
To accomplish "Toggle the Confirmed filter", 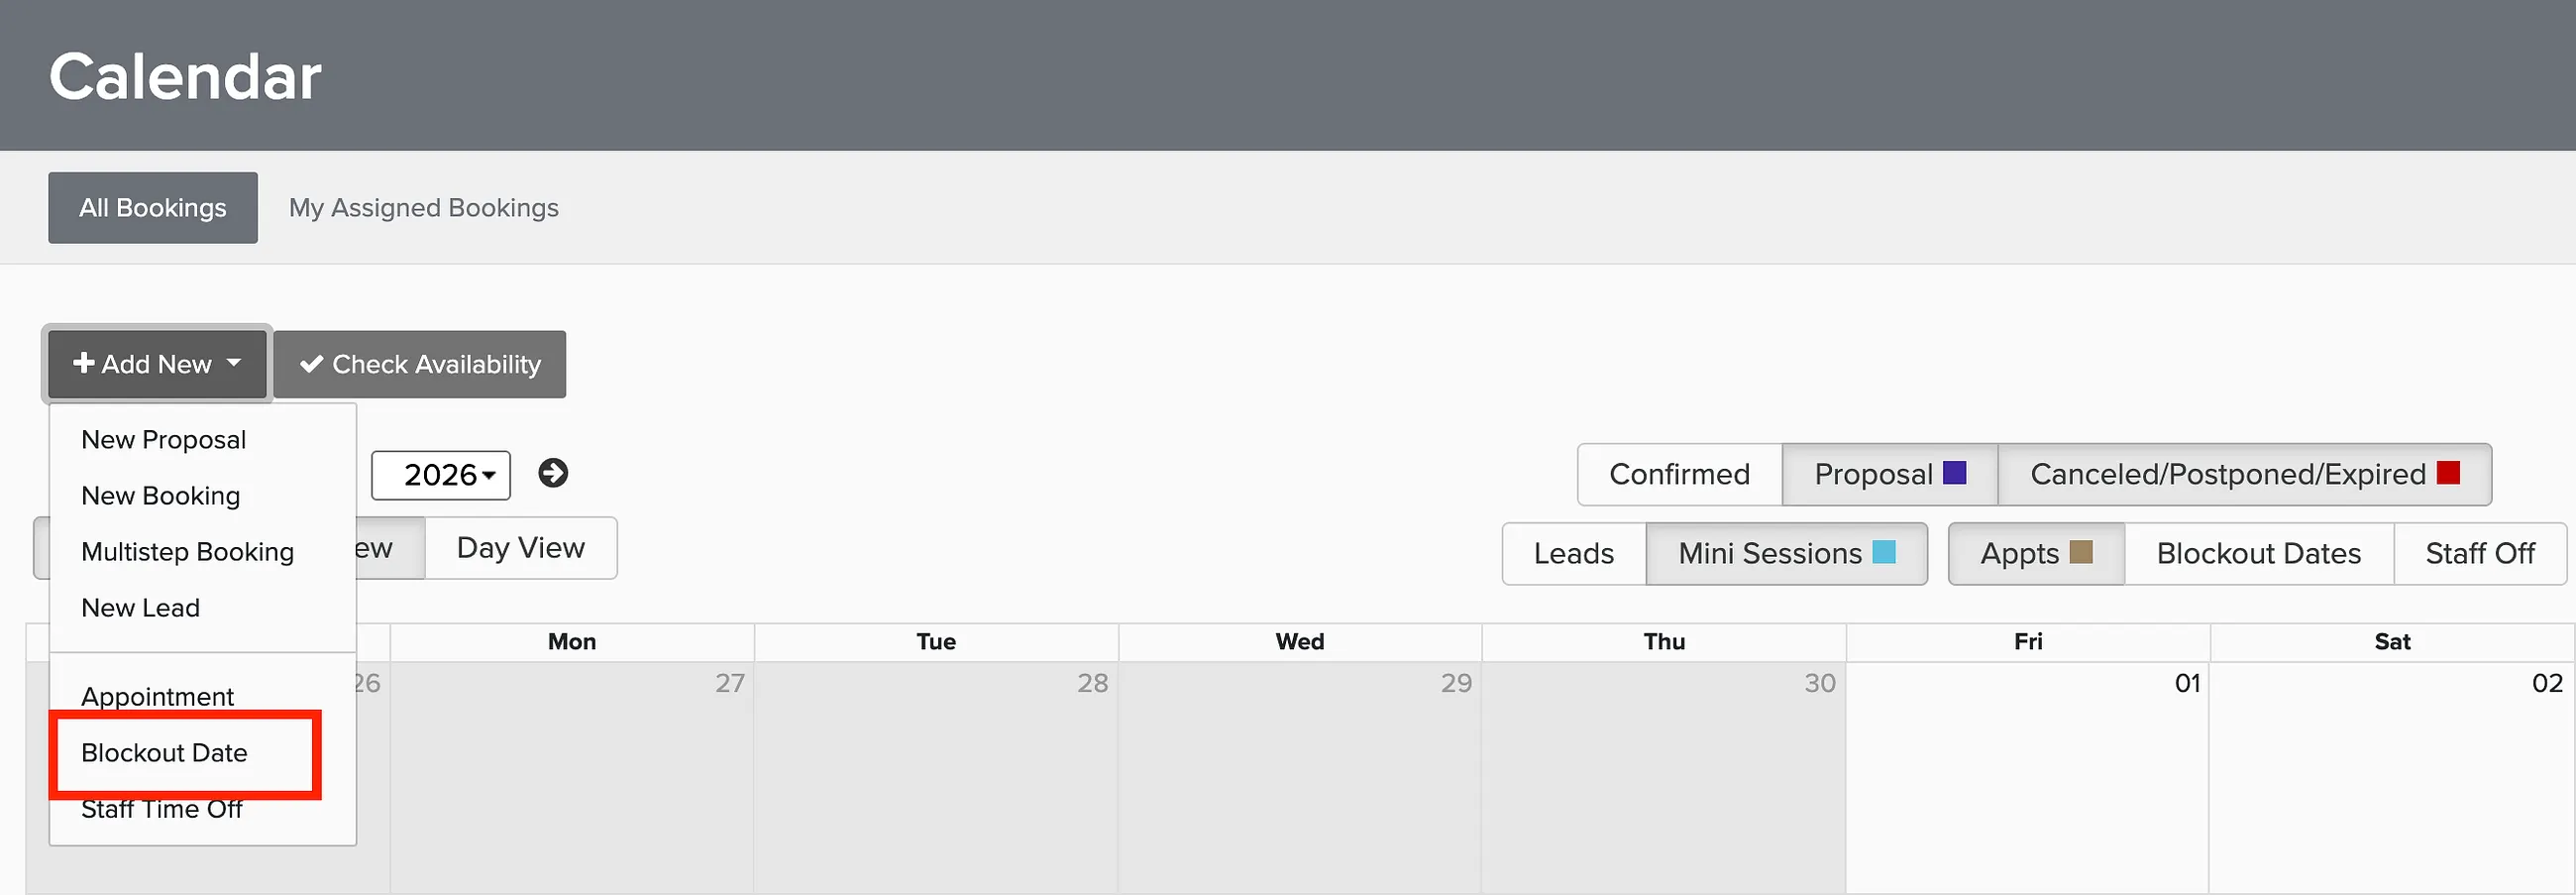I will 1679,474.
